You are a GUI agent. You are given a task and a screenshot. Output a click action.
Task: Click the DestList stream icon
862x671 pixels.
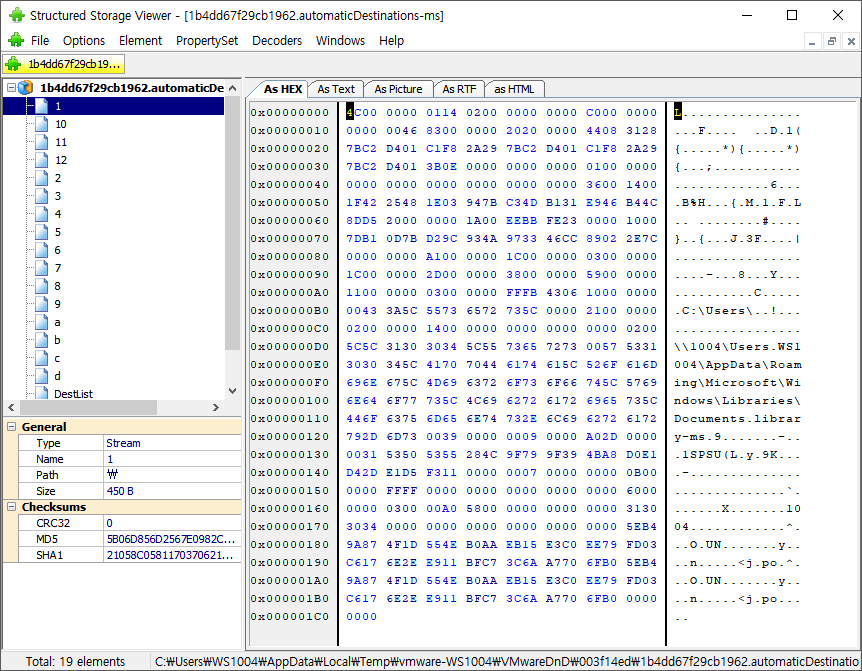41,393
